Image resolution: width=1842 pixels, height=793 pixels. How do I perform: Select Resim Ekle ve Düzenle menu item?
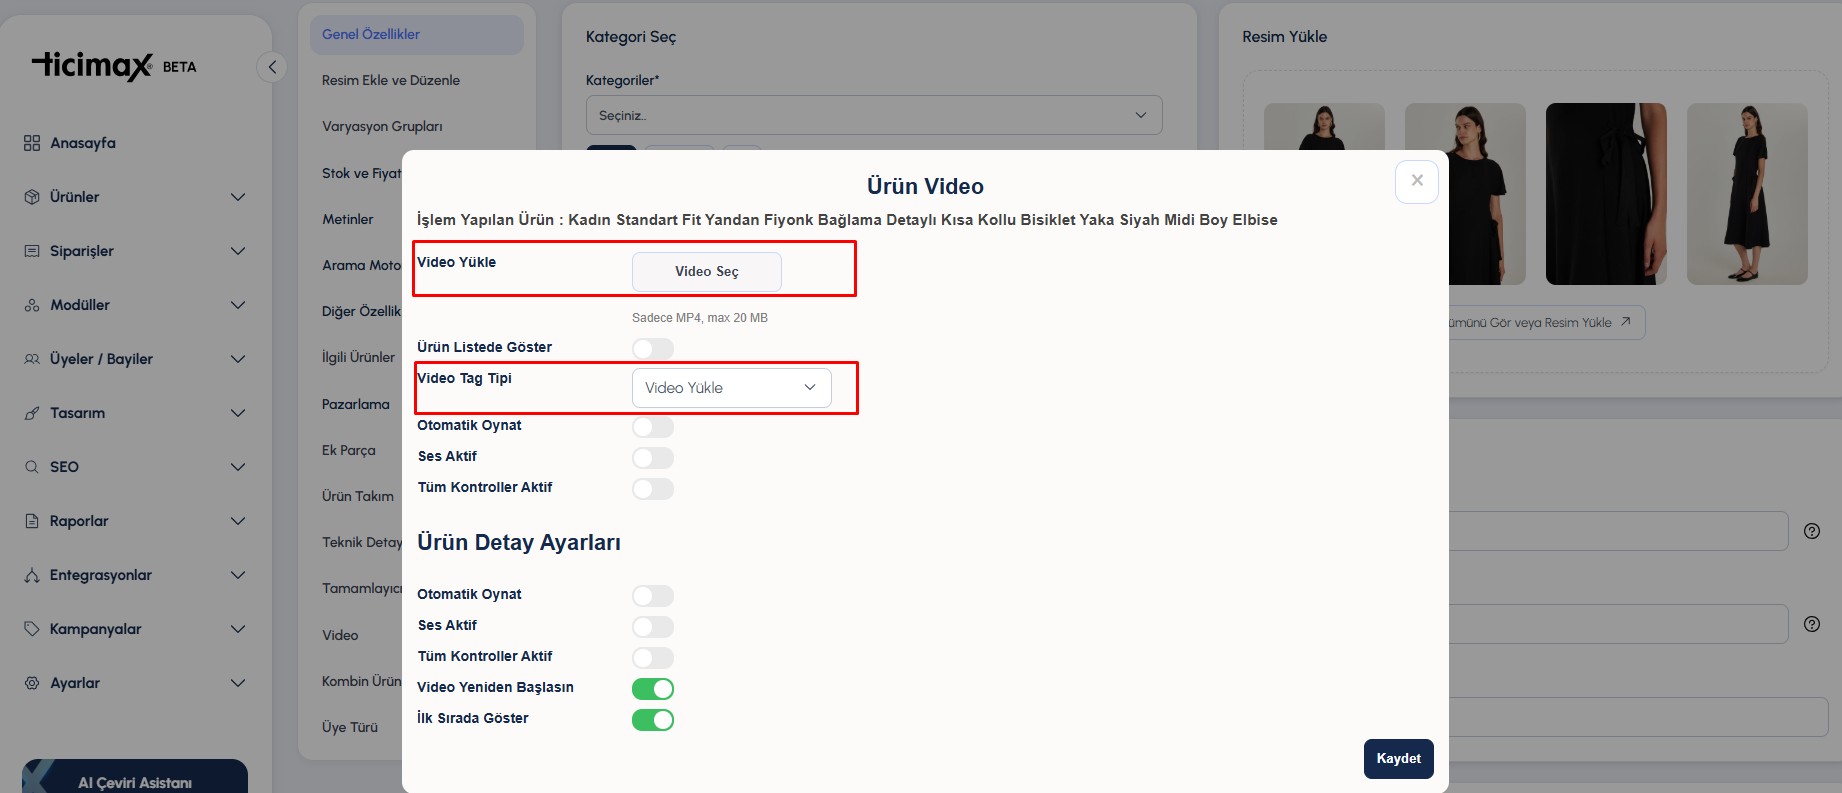391,80
